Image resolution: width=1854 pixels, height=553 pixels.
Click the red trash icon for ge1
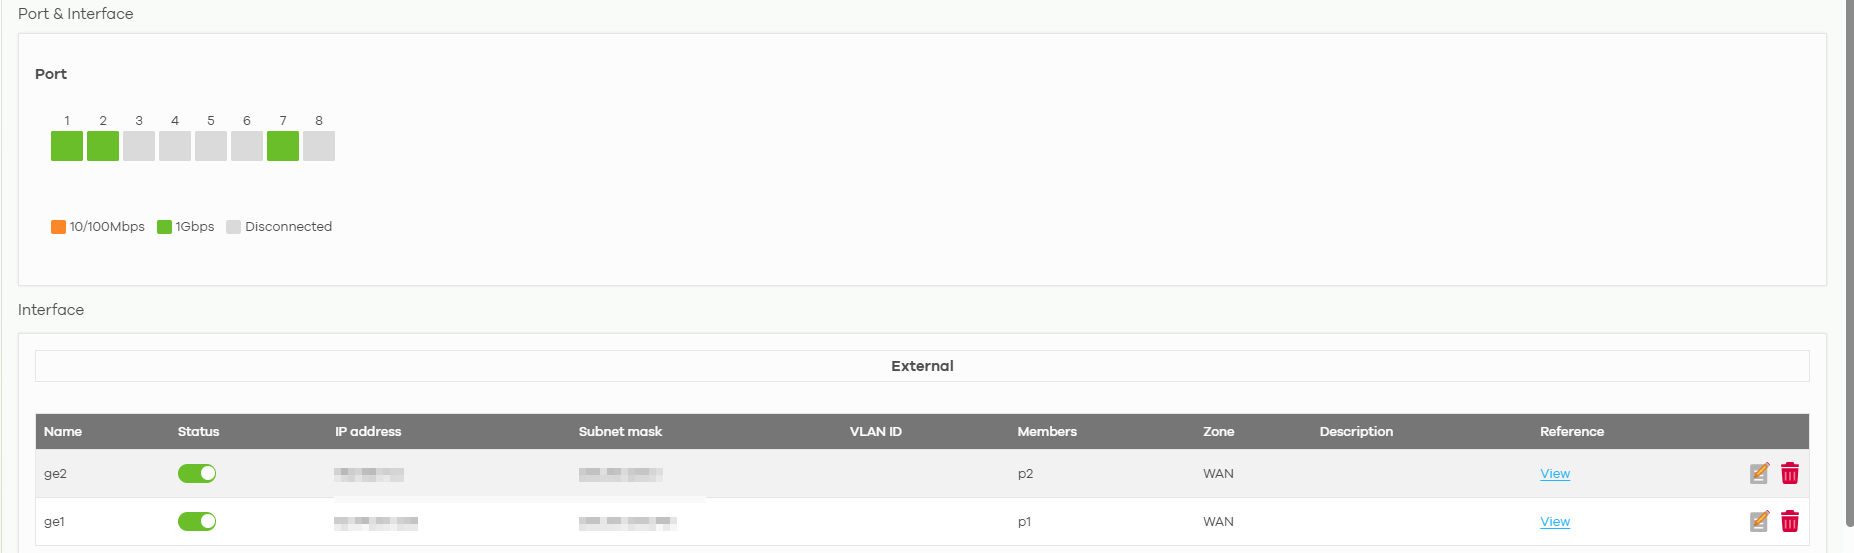[x=1790, y=521]
